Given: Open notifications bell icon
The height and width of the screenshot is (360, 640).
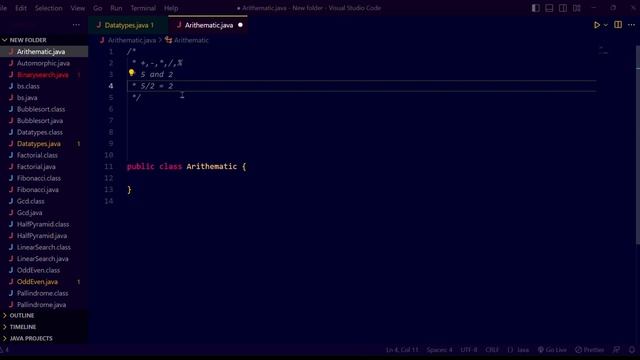Looking at the screenshot, I should pos(632,350).
